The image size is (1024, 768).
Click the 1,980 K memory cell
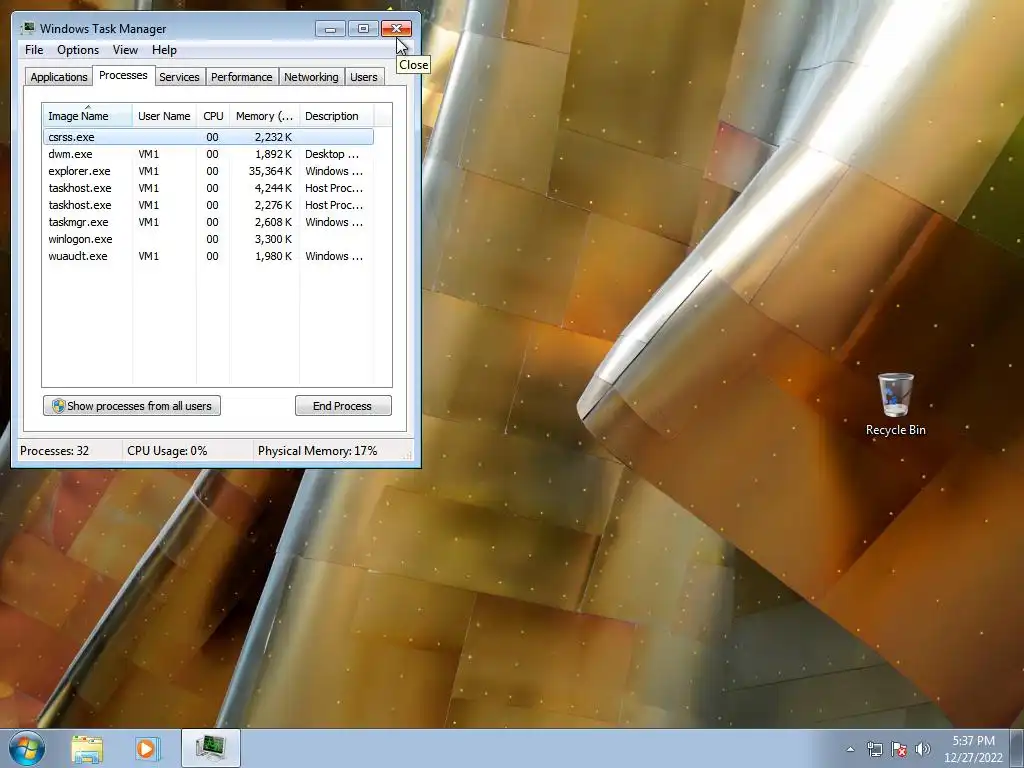click(274, 256)
